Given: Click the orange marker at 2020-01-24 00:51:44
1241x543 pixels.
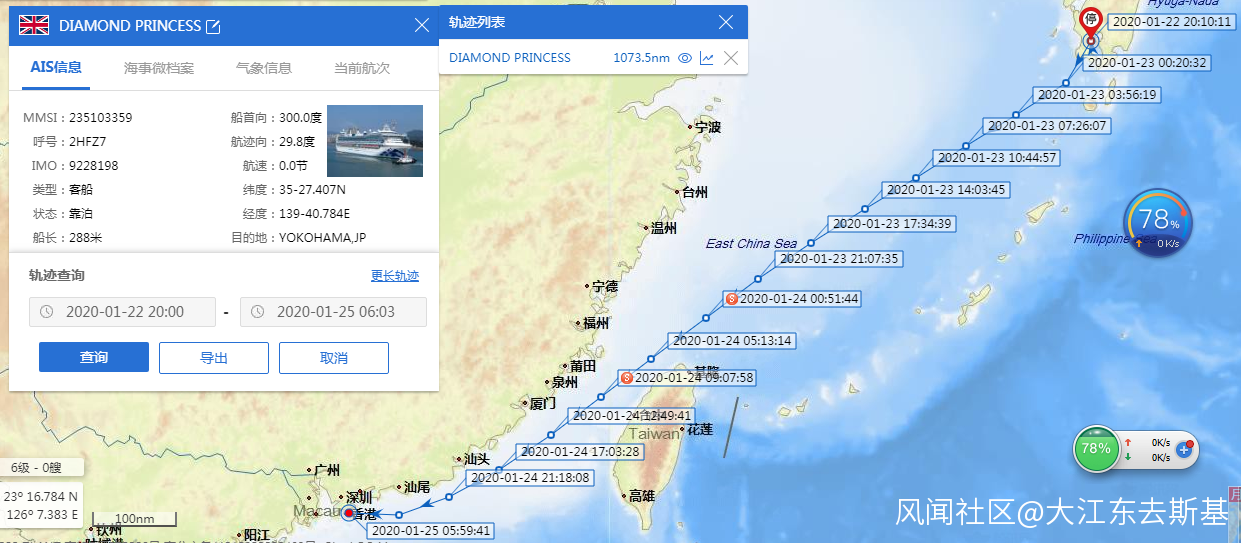Looking at the screenshot, I should tap(731, 298).
